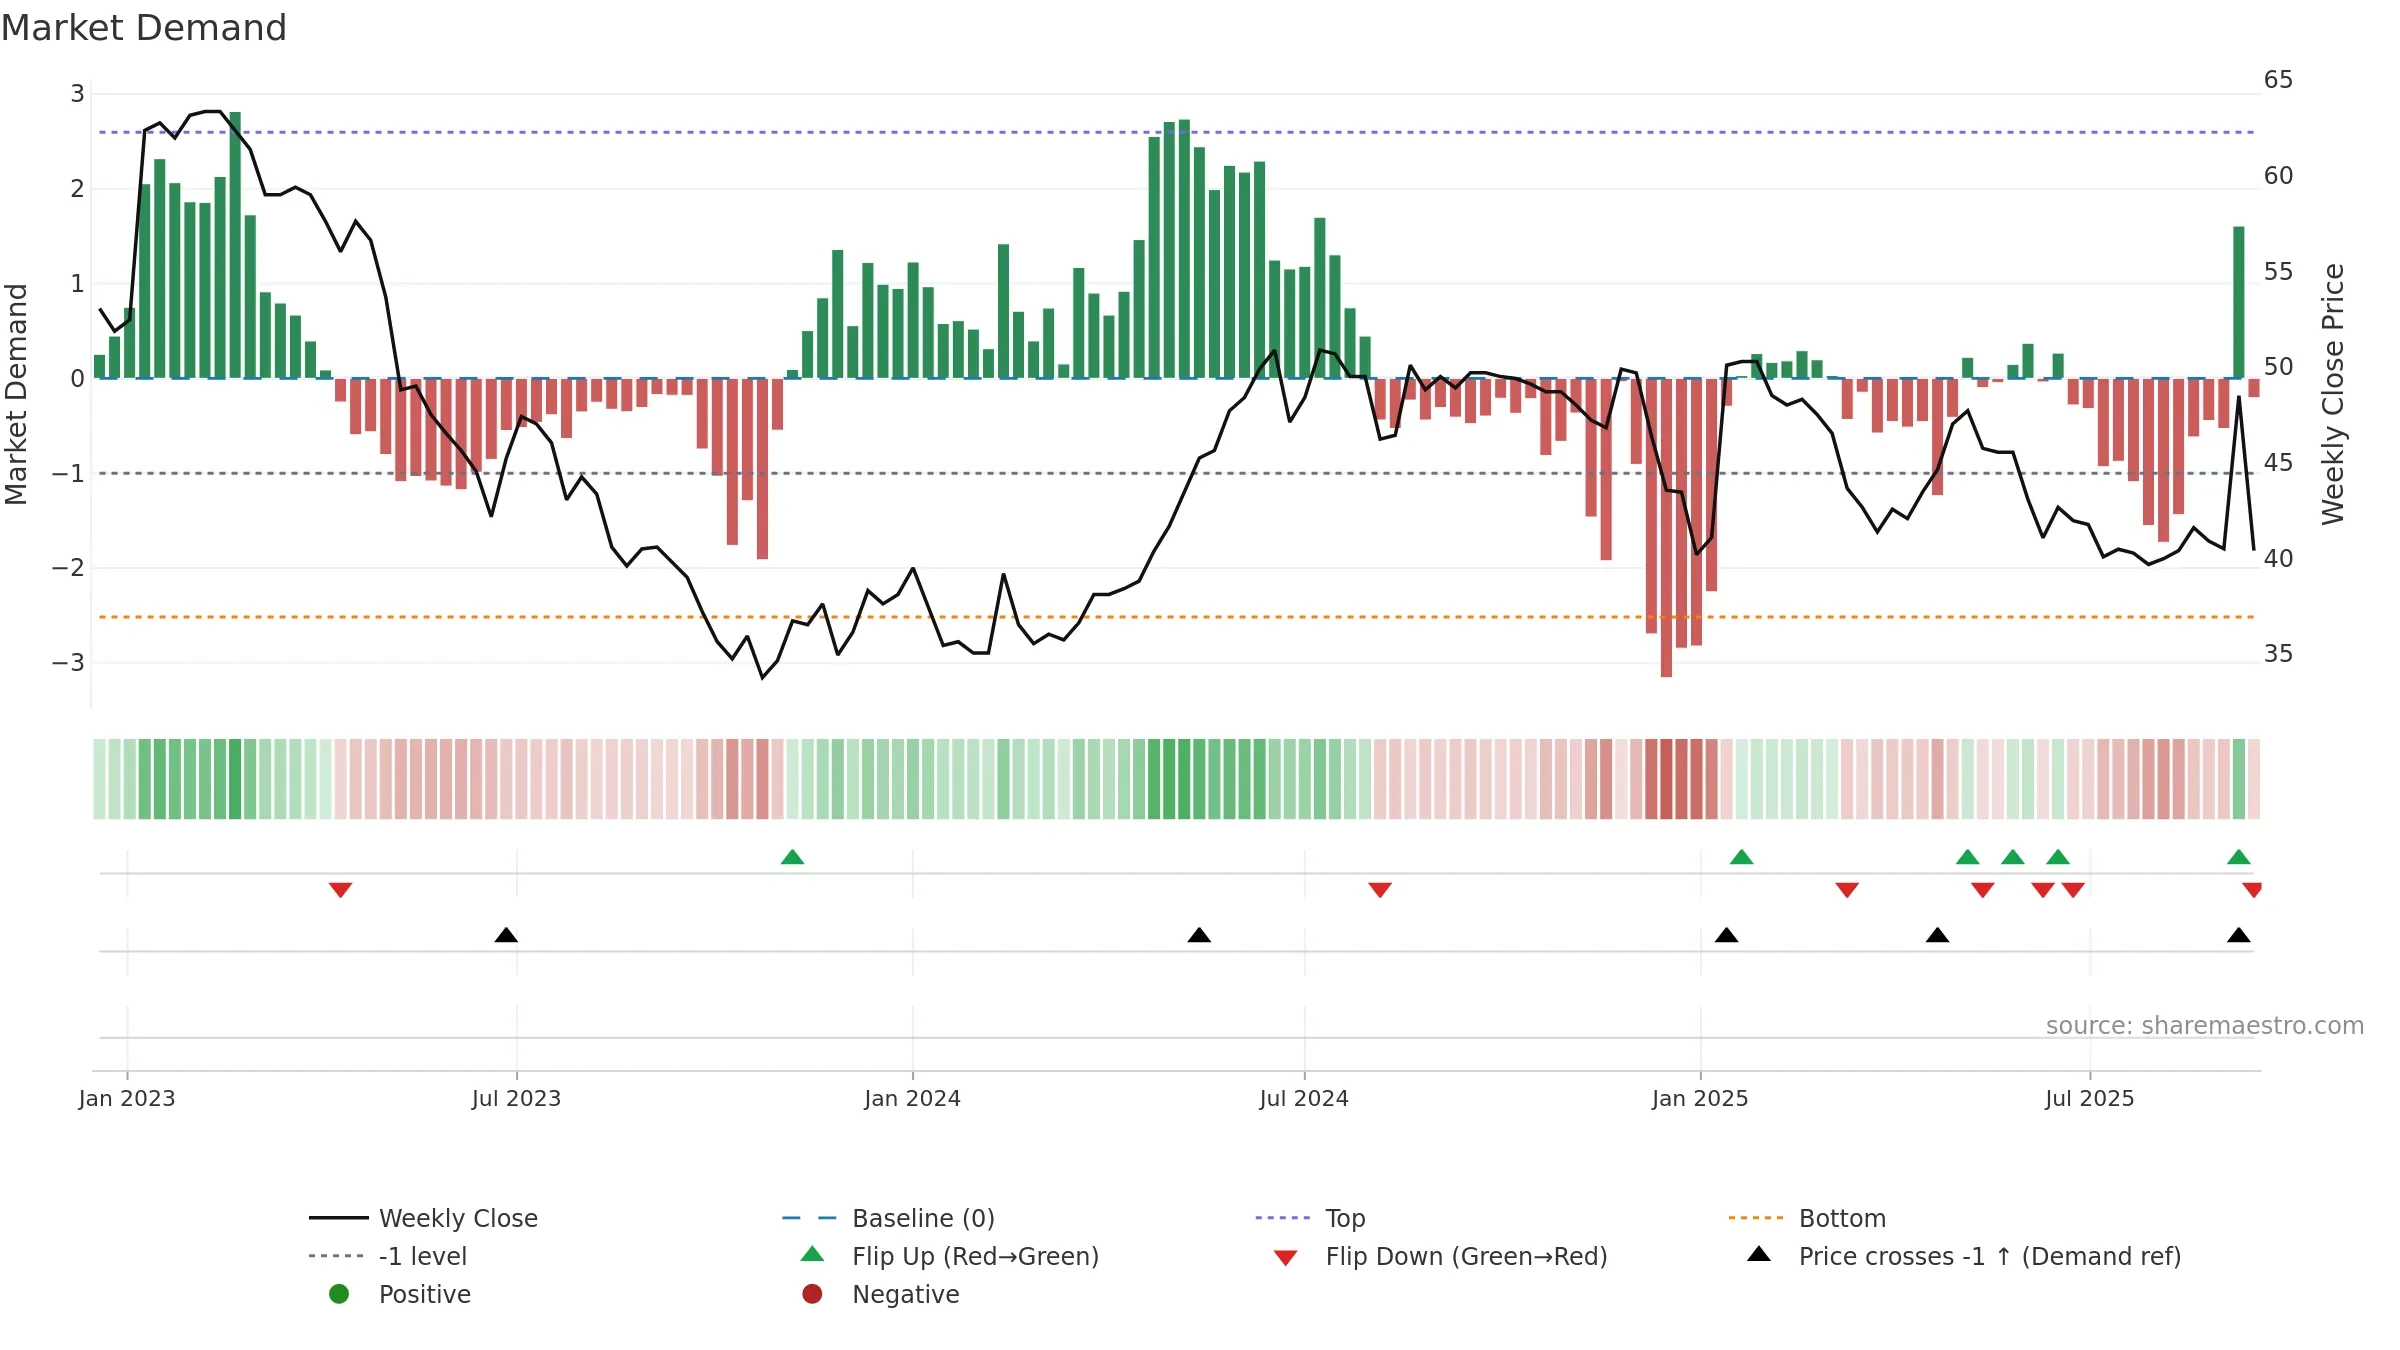Click the black triangle marker near May 2024
This screenshot has height=1350, width=2400.
pyautogui.click(x=1199, y=935)
